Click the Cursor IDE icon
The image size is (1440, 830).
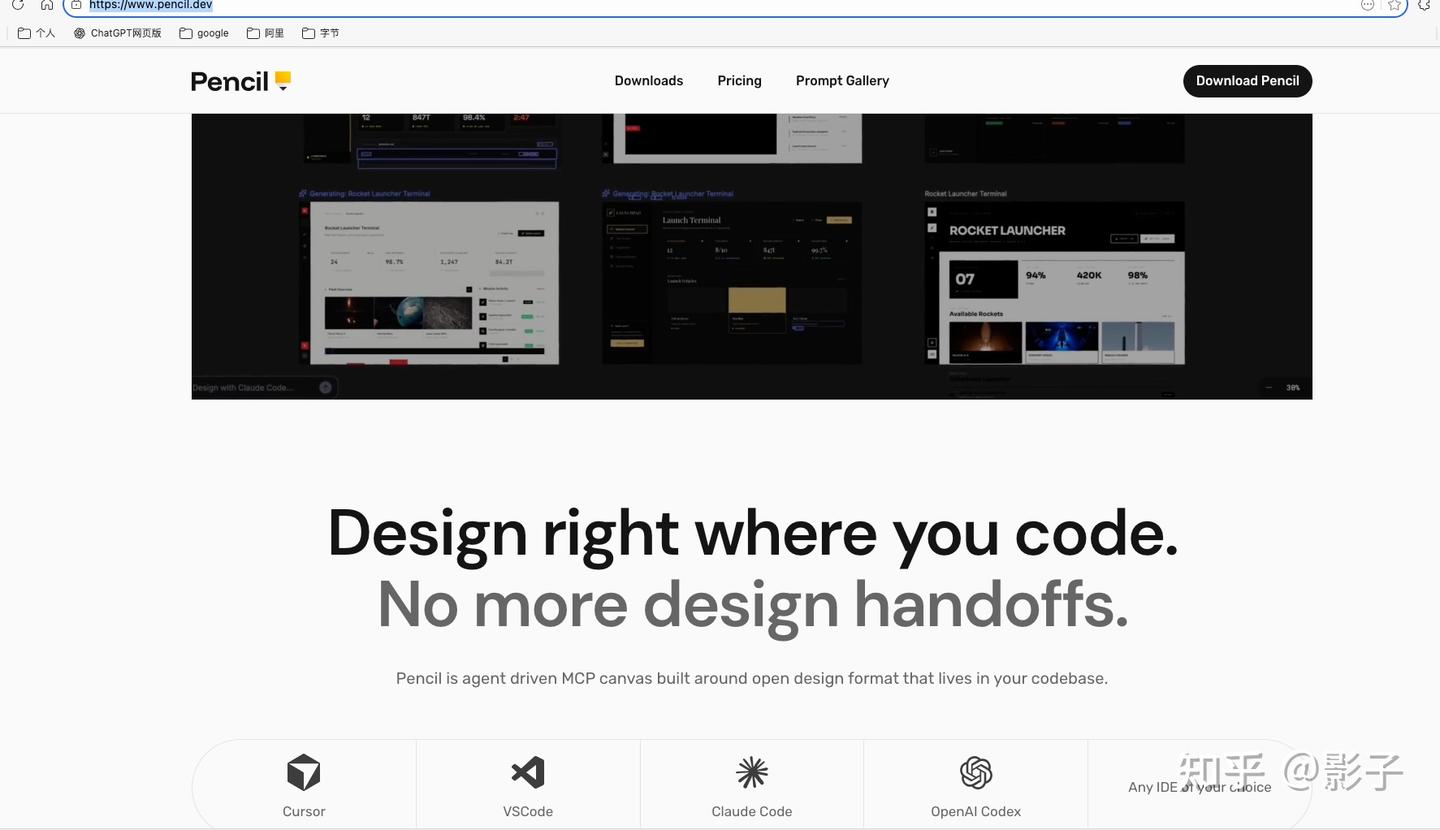pos(303,773)
